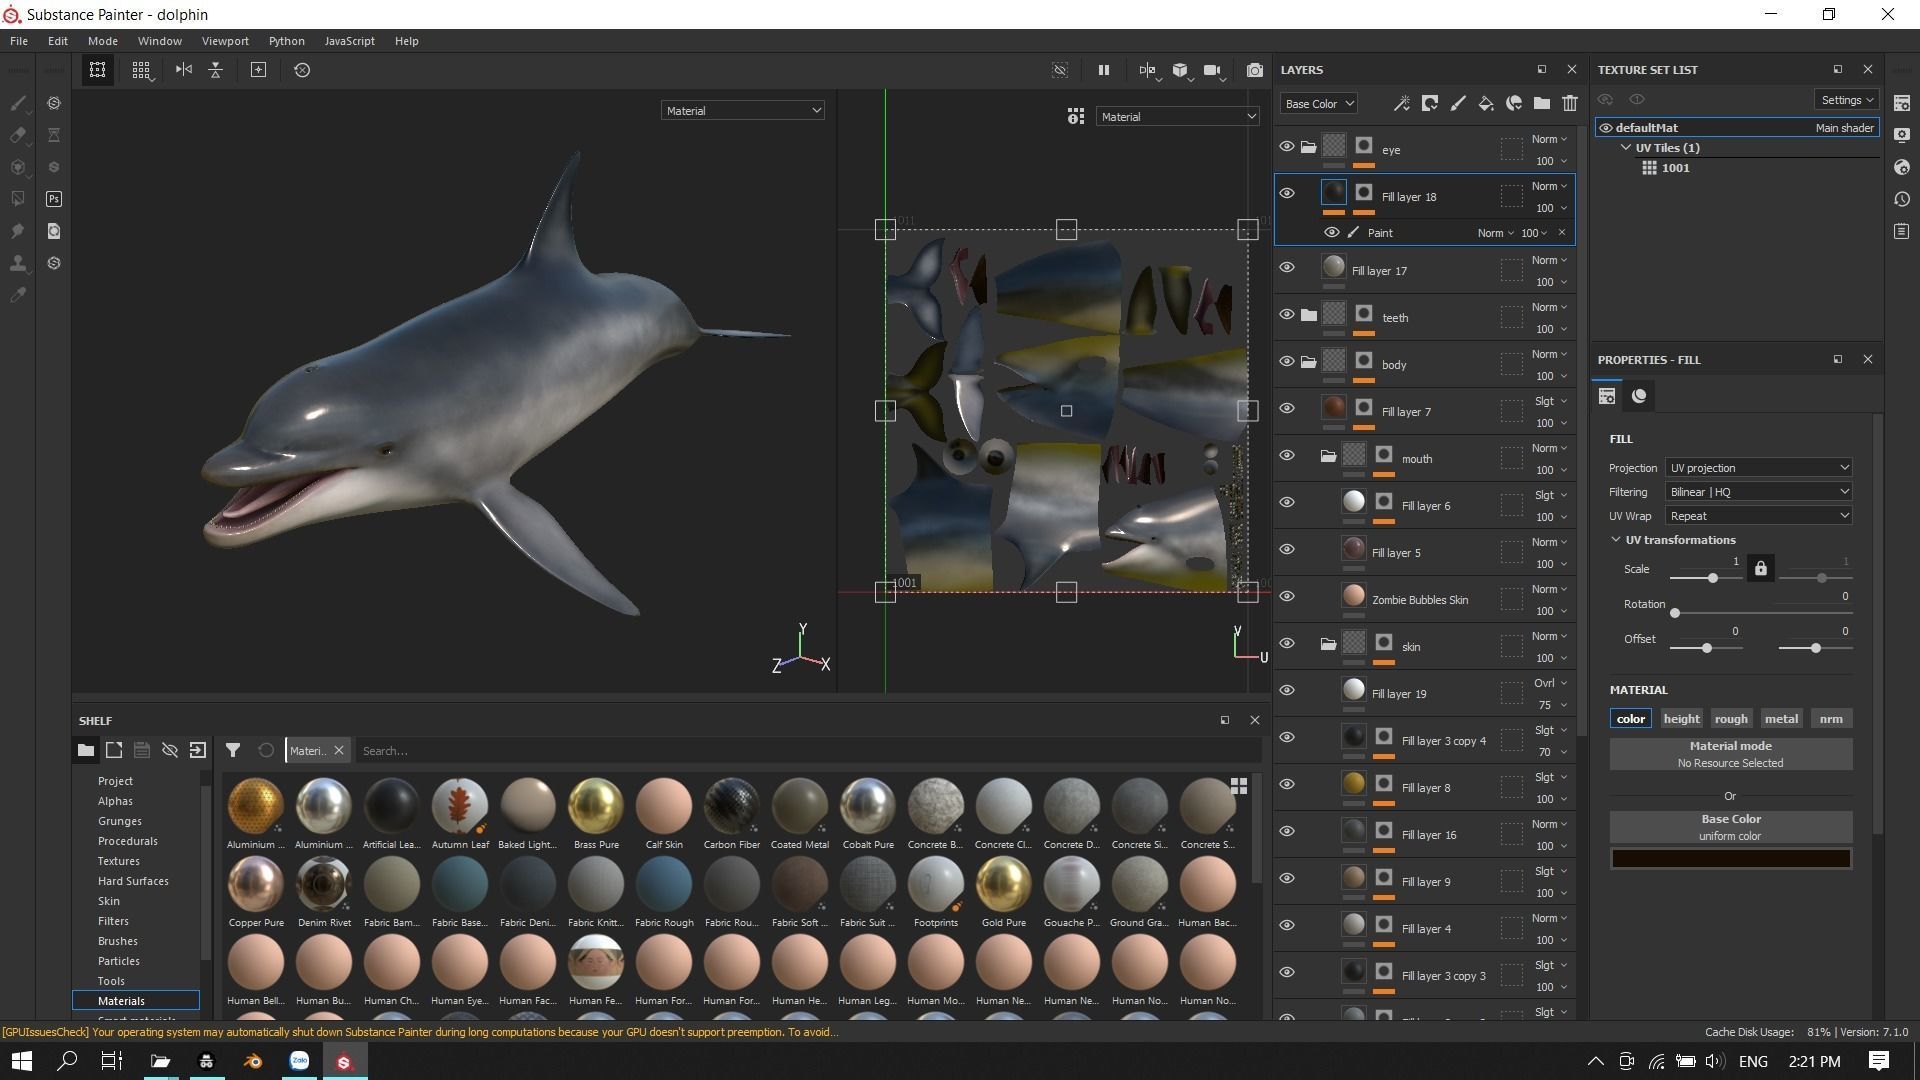Open the 2D viewport Material dropdown
Viewport: 1920px width, 1080px height.
tap(1178, 116)
